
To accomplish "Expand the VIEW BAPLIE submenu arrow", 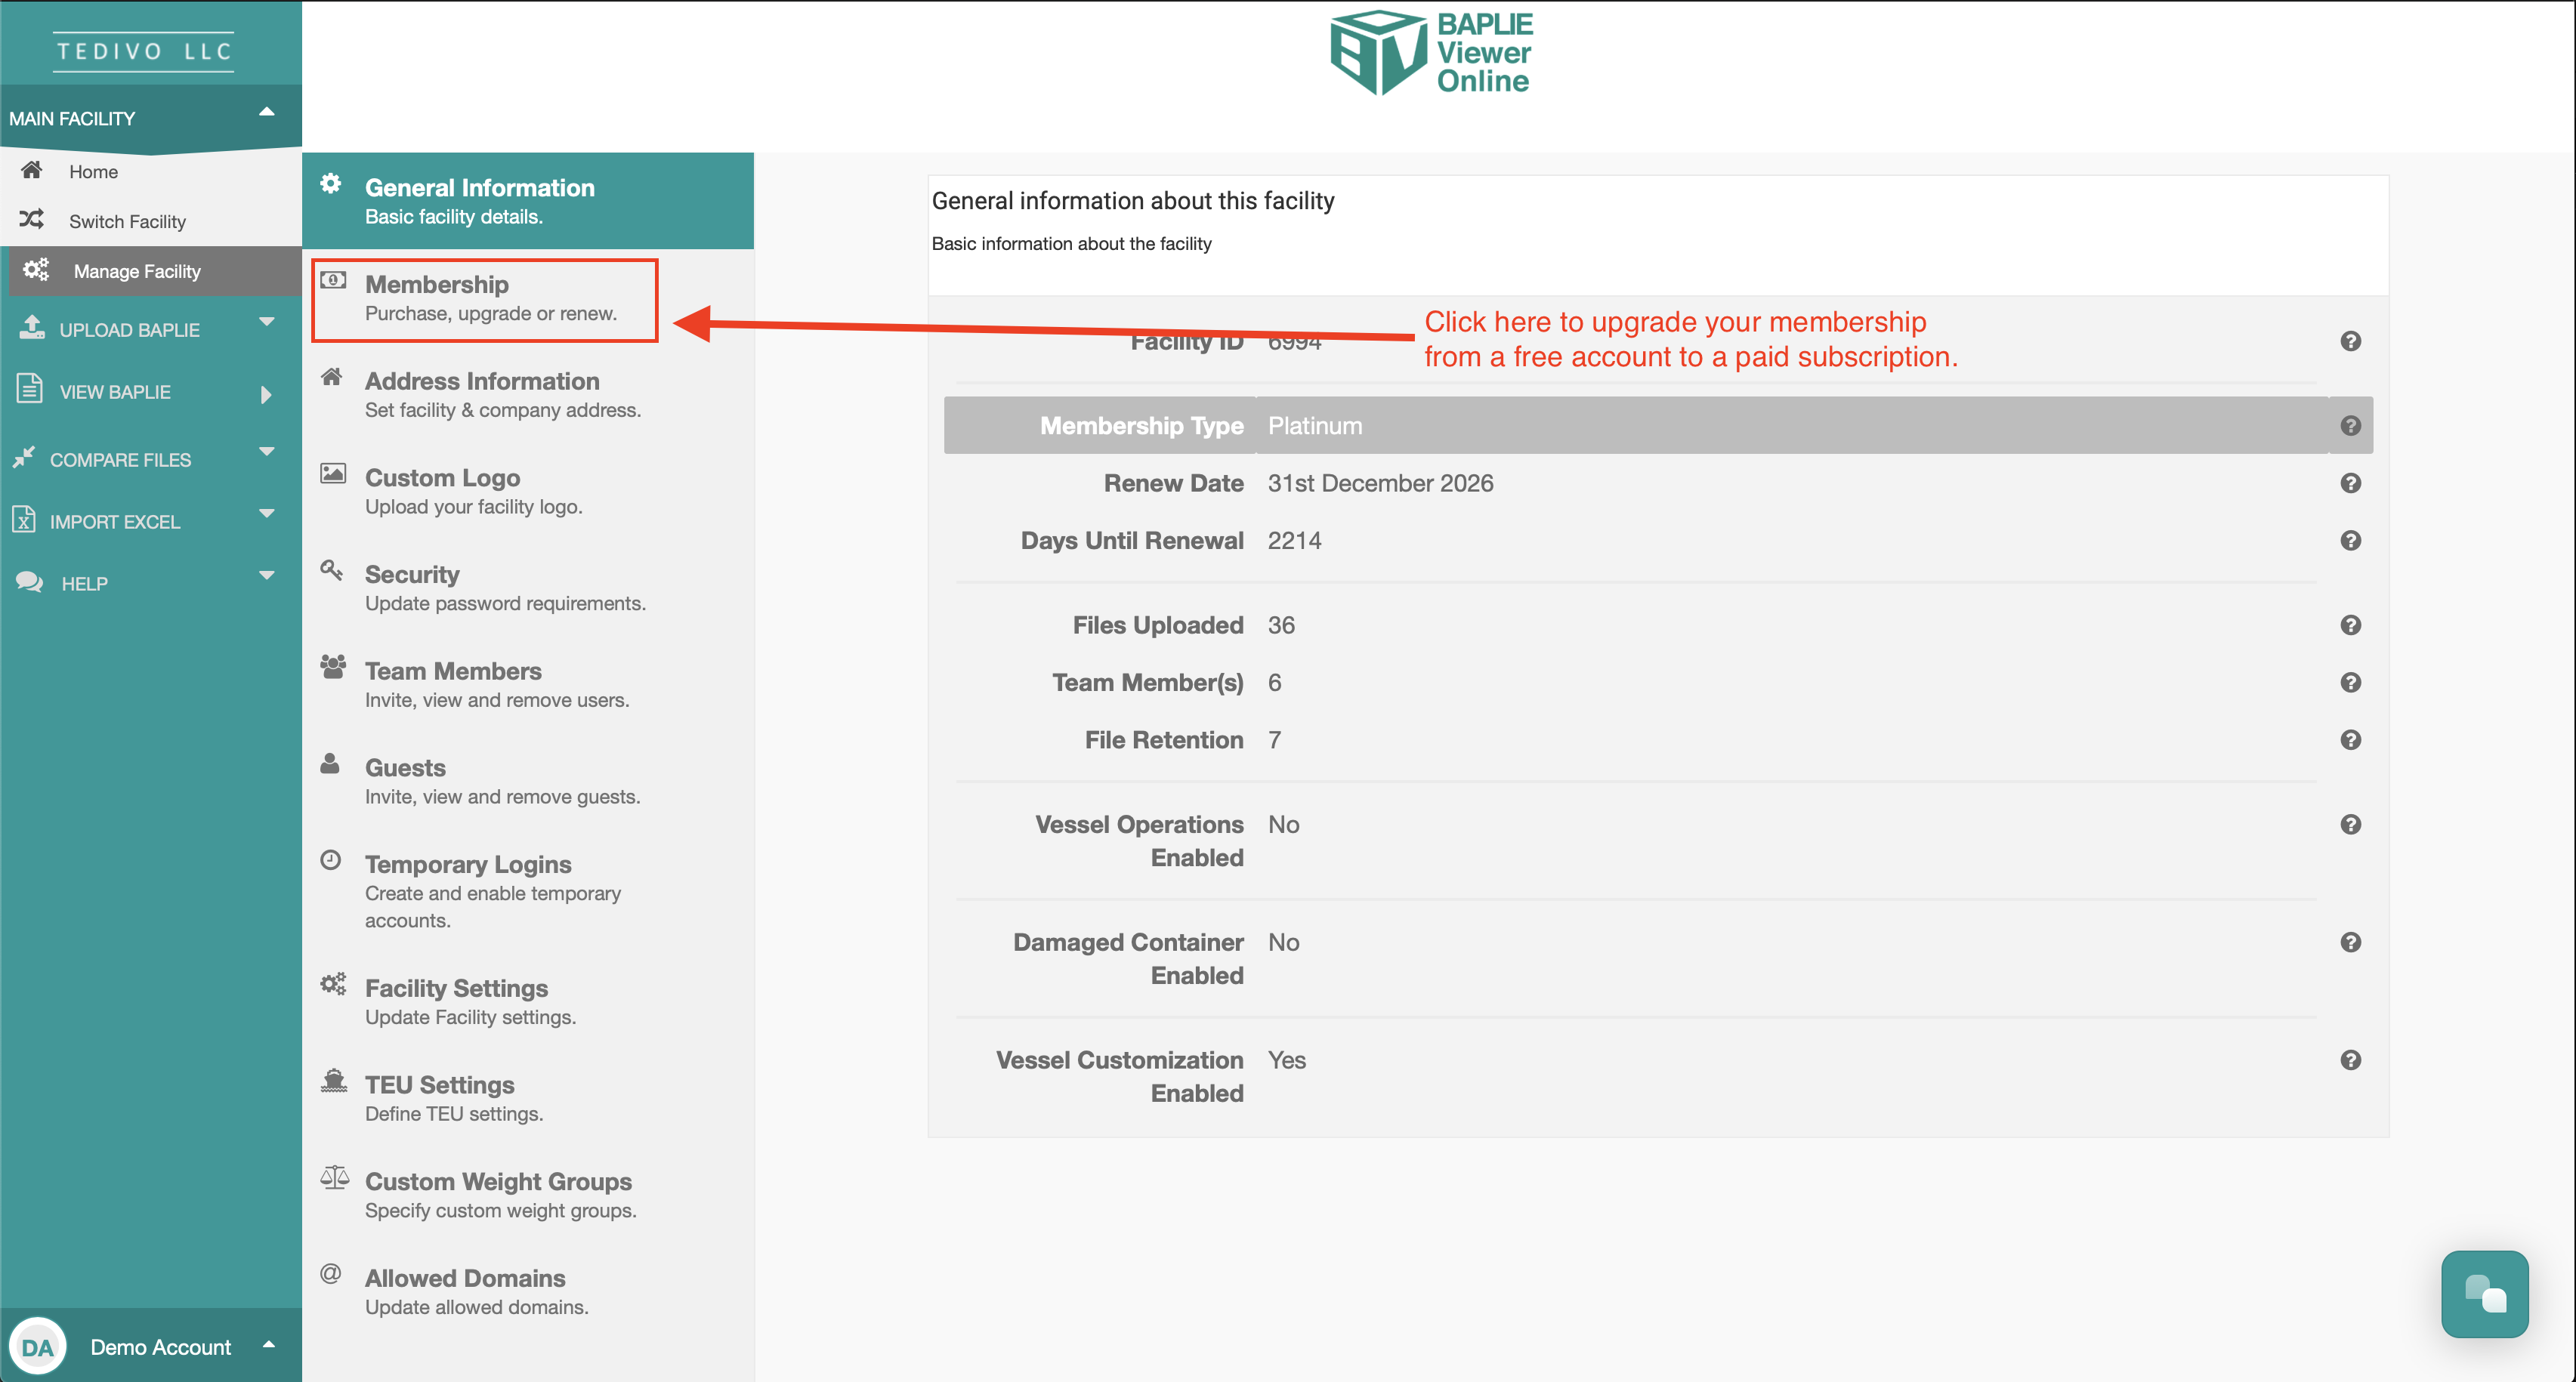I will click(266, 394).
